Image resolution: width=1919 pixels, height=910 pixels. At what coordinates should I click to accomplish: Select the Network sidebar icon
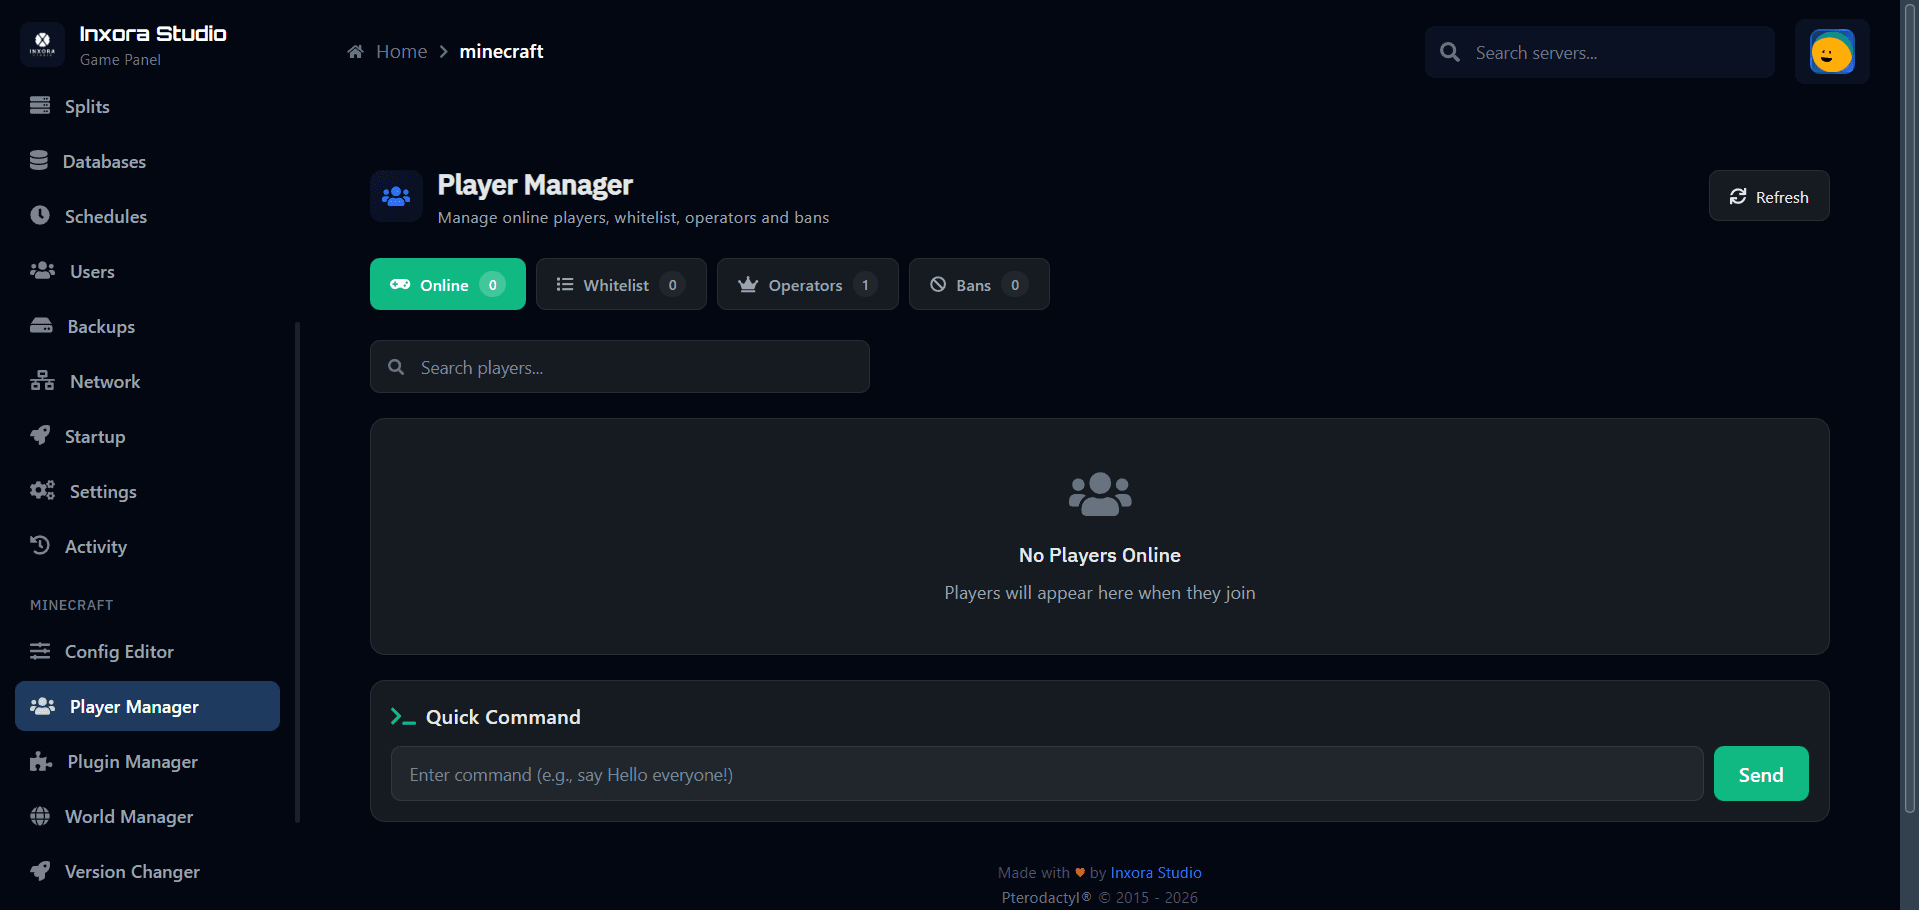click(40, 380)
